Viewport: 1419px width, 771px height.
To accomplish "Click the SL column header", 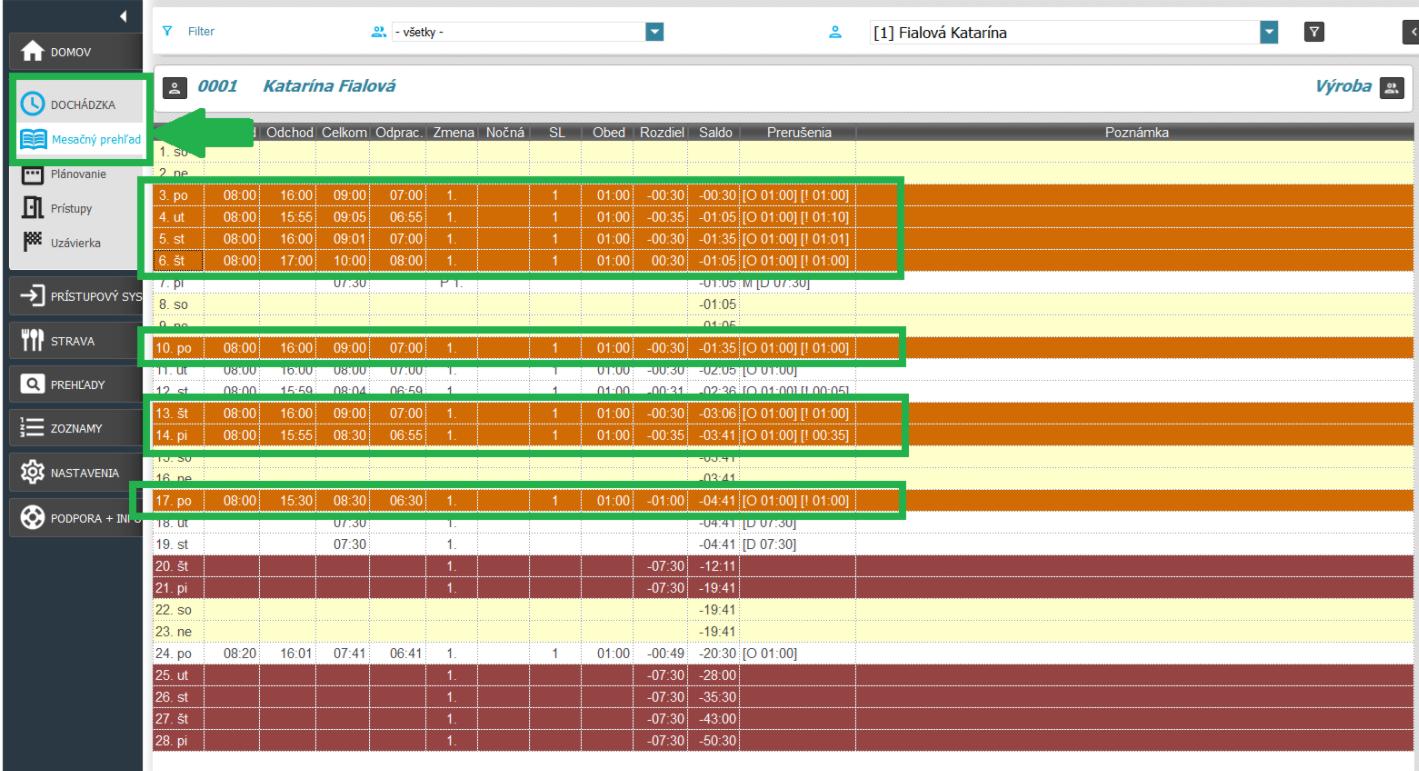I will (x=557, y=132).
